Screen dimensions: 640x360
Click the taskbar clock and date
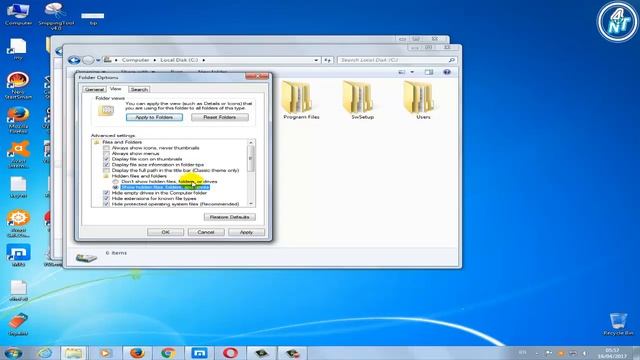pos(612,353)
